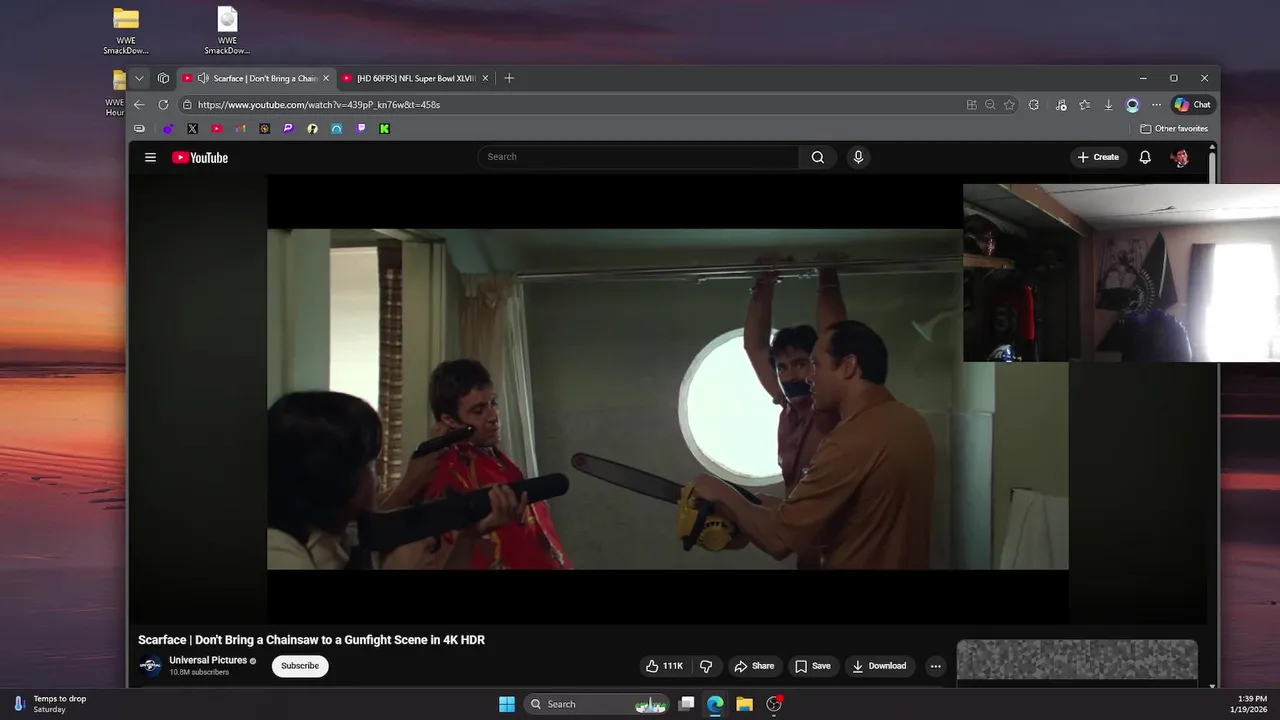1280x720 pixels.
Task: Open the Windows Start menu
Action: (x=507, y=704)
